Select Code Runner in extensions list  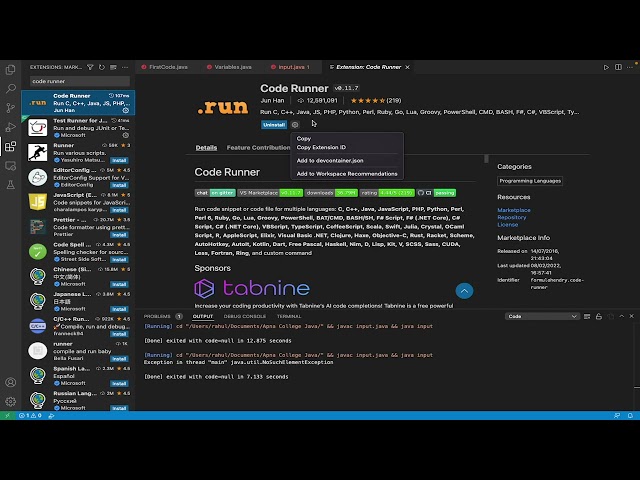tap(78, 102)
